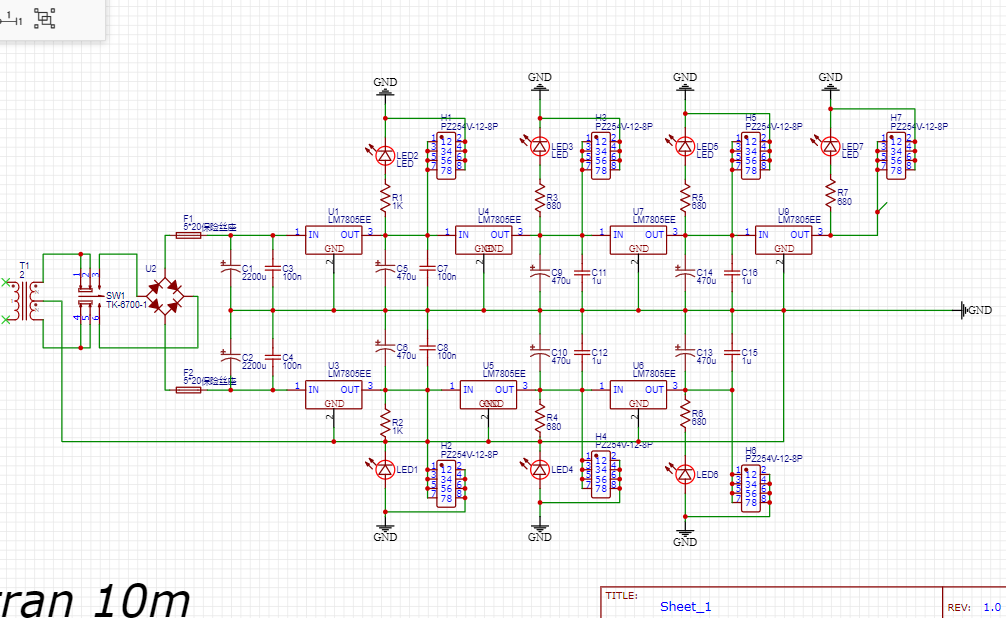Click the Sheet_1 title text
Screen dimensions: 1006x618
coord(685,606)
